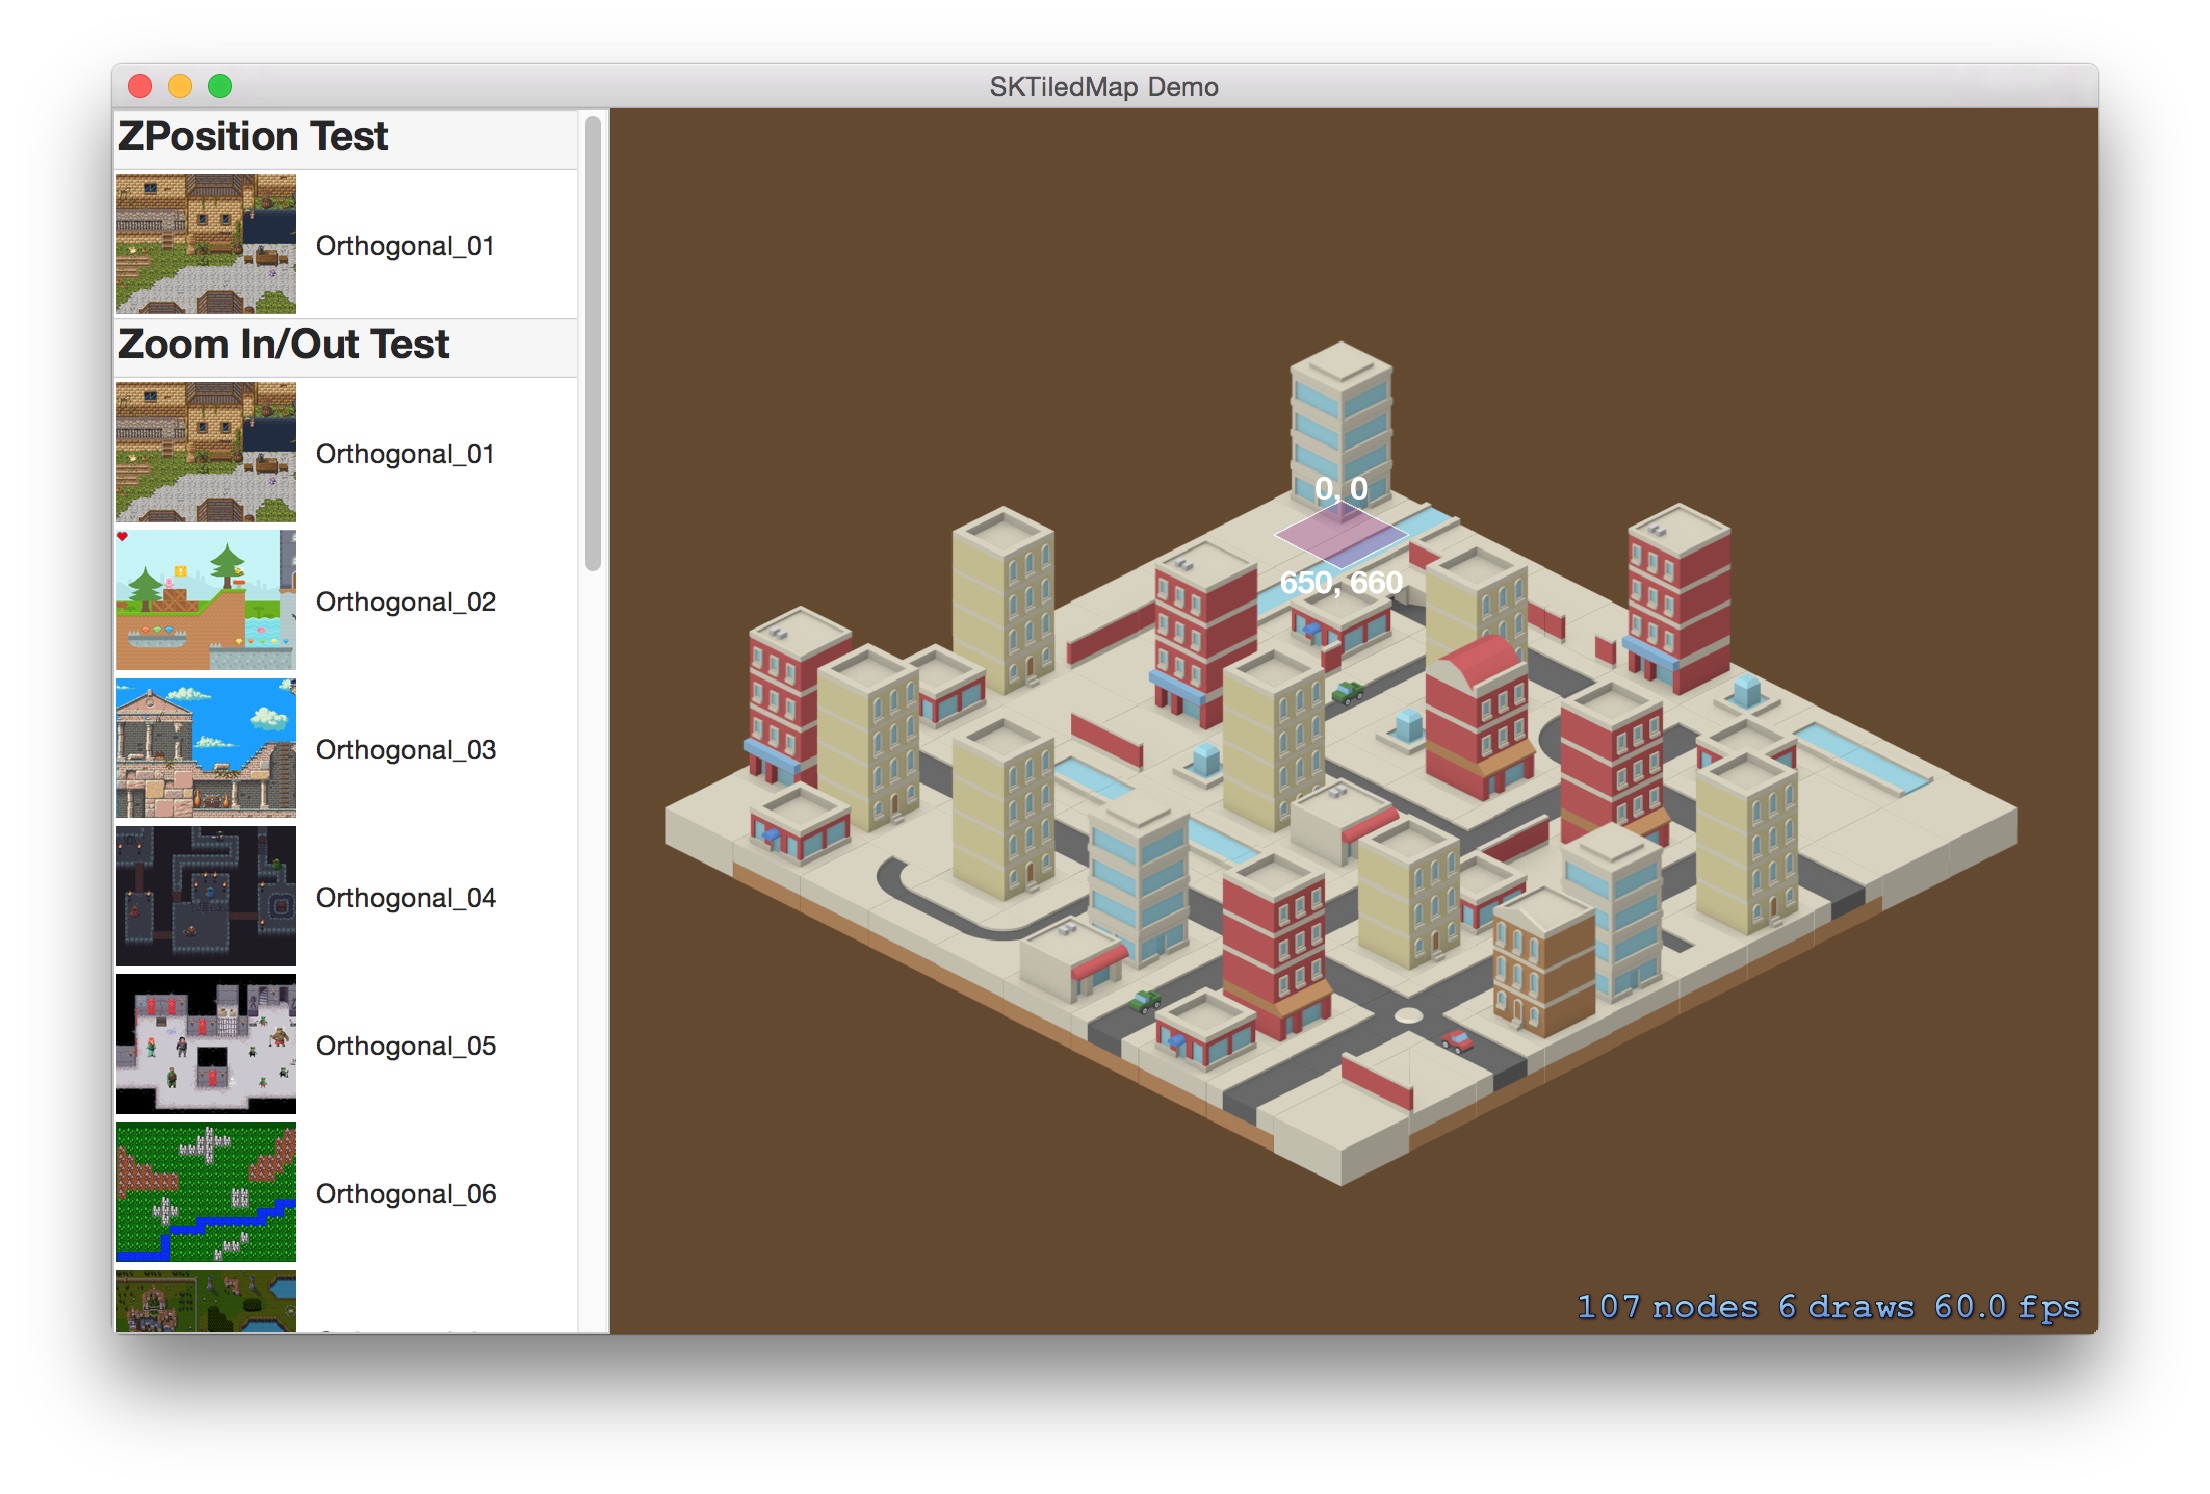Click the red car near the roundabout
The width and height of the screenshot is (2210, 1494).
1458,1041
